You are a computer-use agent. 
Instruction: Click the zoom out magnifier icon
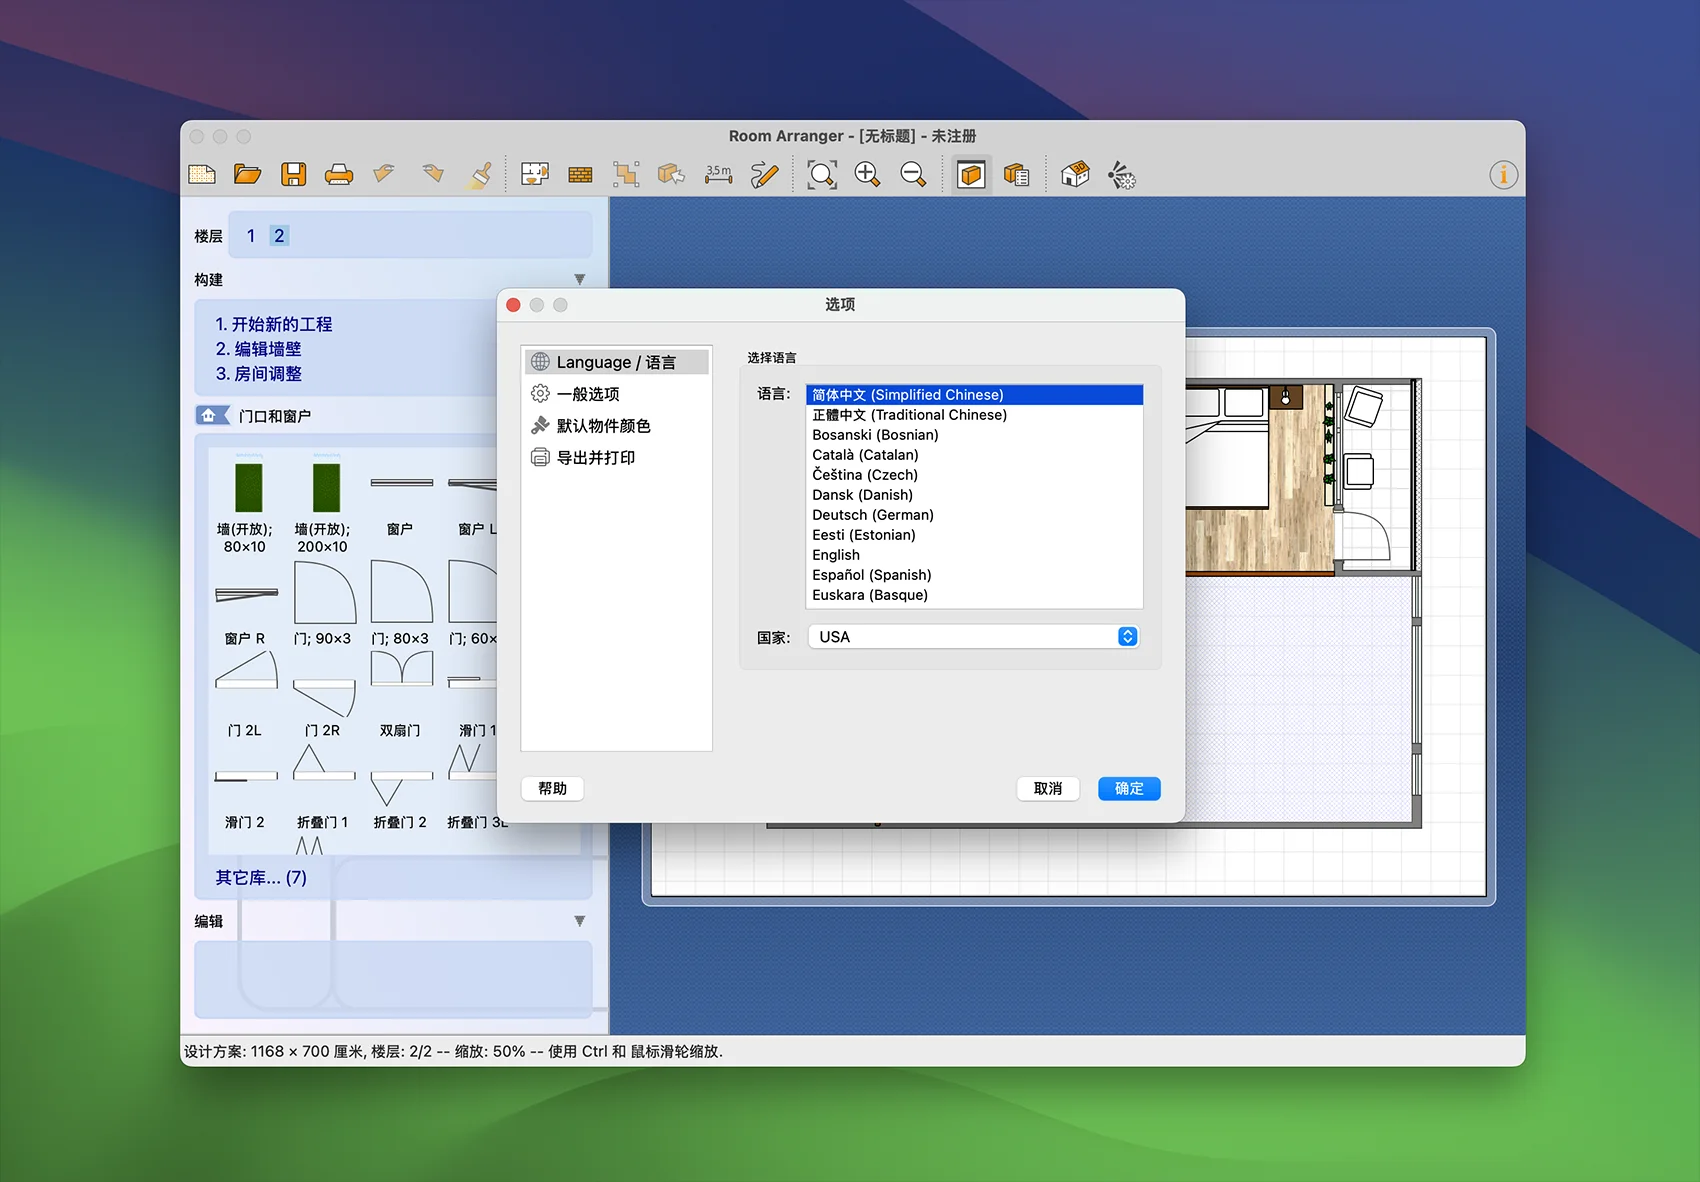pos(913,175)
